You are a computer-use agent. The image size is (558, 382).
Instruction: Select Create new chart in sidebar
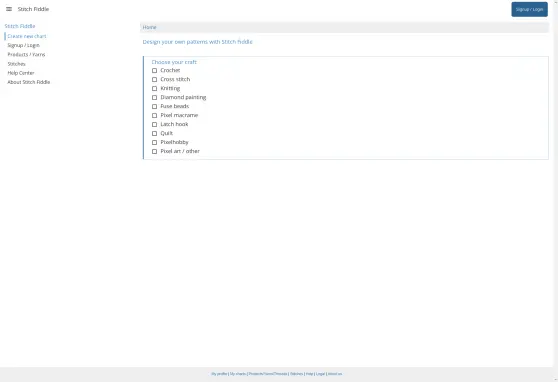(x=27, y=36)
